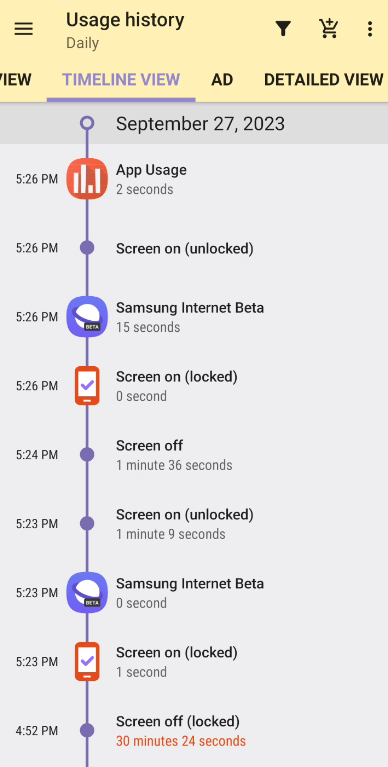This screenshot has width=388, height=767.
Task: Open the Daily period selector under Usage history
Action: tap(83, 43)
